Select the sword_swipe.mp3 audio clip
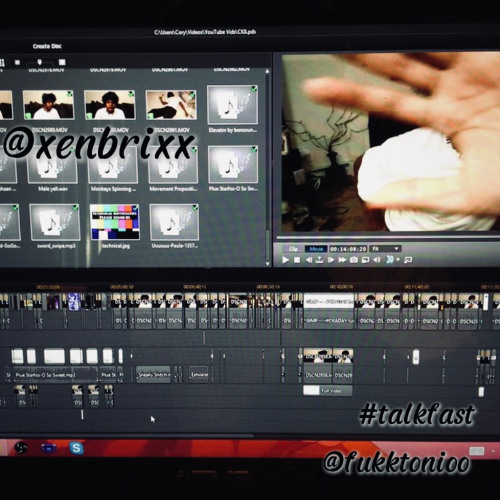 point(55,222)
